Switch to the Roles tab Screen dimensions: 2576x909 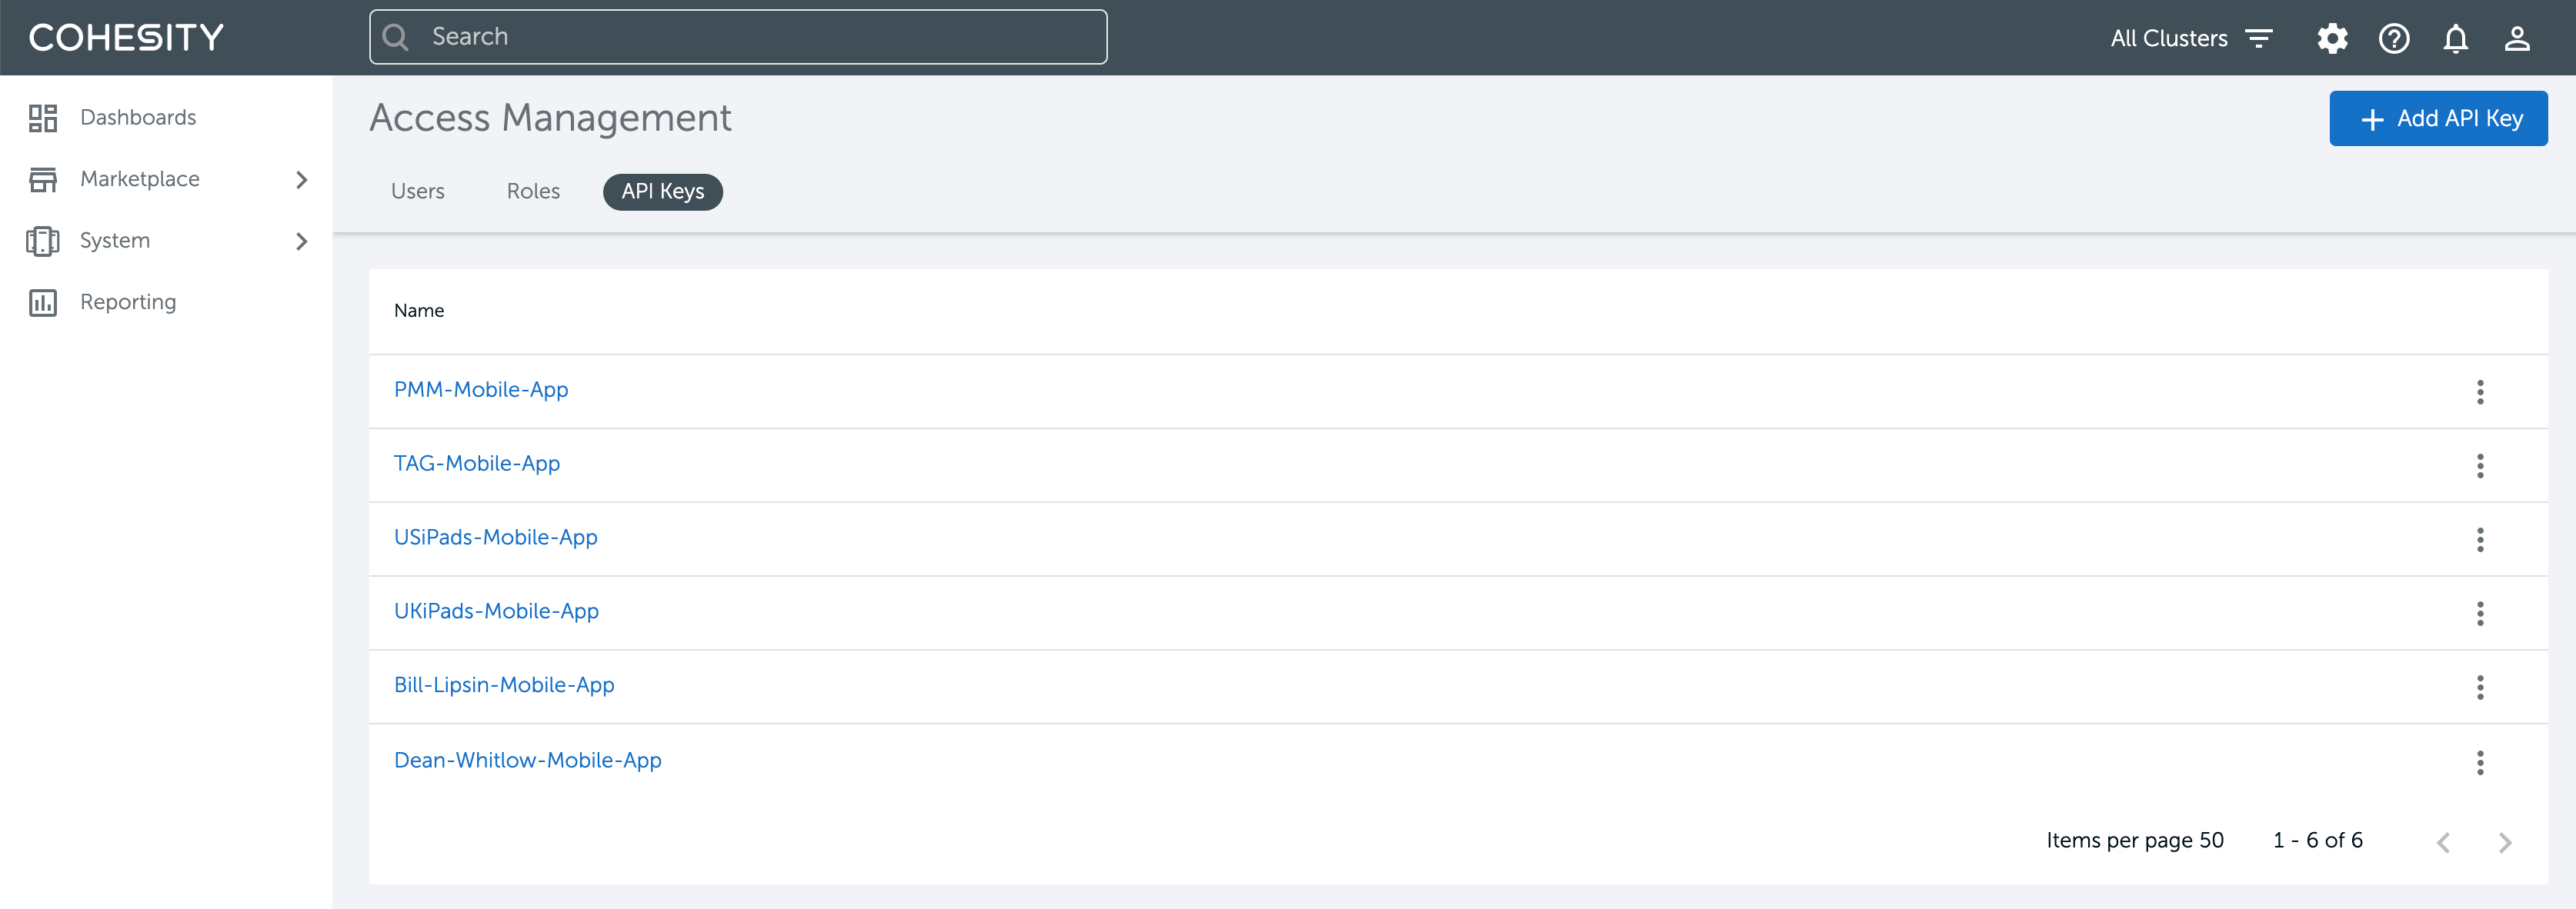533,191
